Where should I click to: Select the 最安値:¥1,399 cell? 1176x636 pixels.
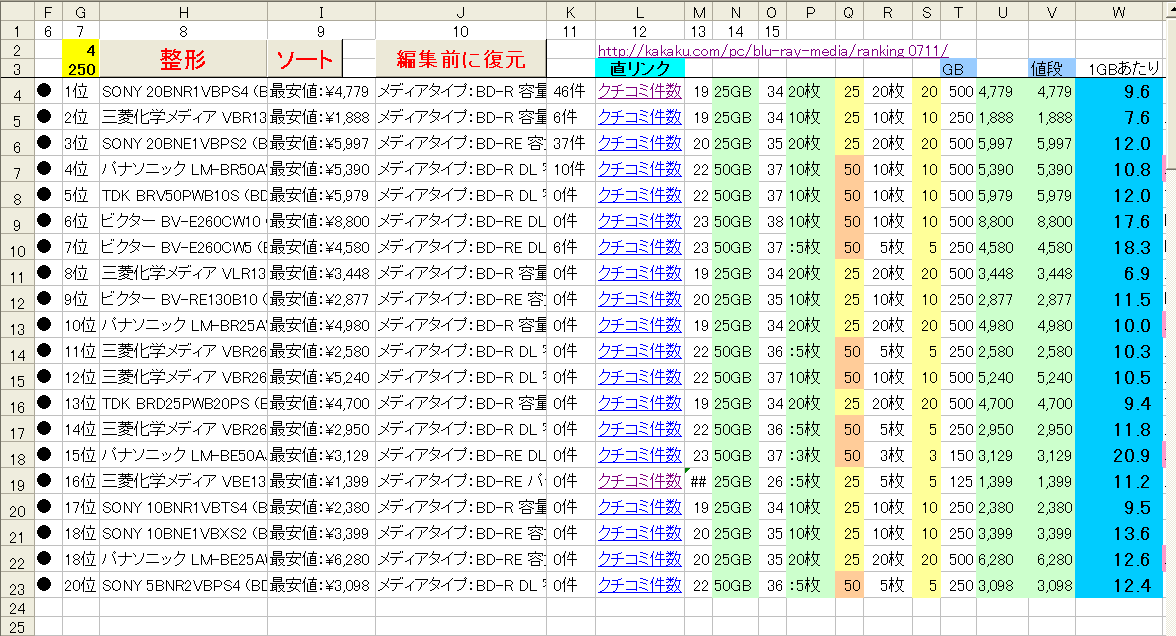[321, 481]
